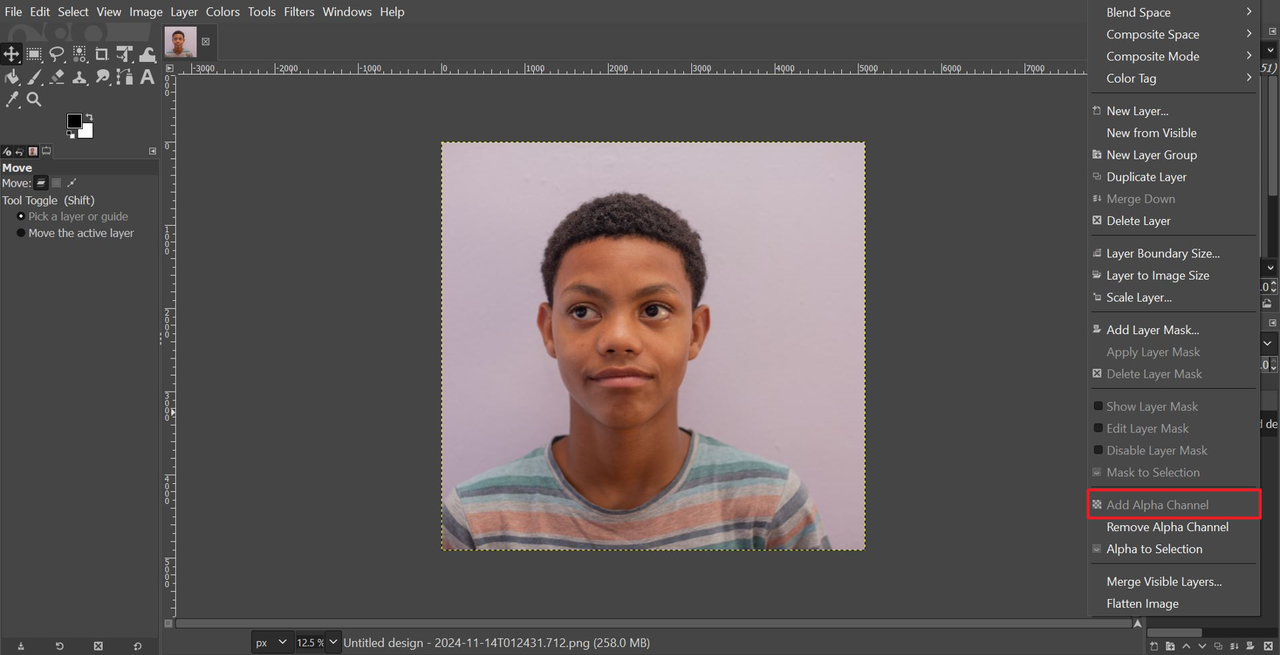1280x655 pixels.
Task: Open the dock tab configuration menu
Action: [x=153, y=151]
